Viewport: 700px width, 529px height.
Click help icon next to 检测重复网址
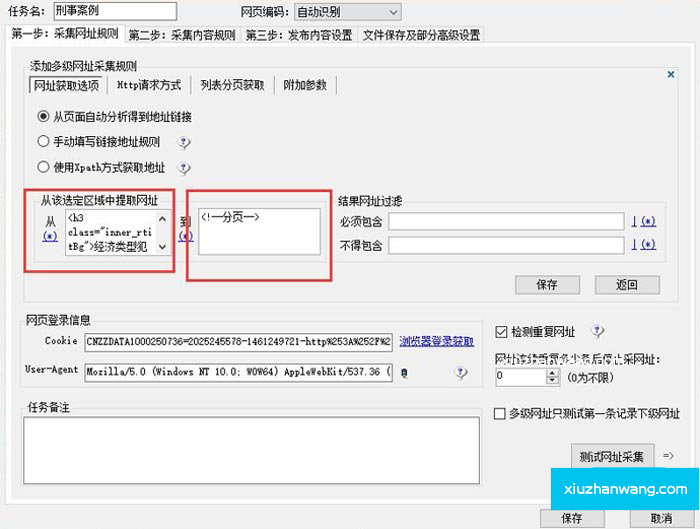pos(598,331)
